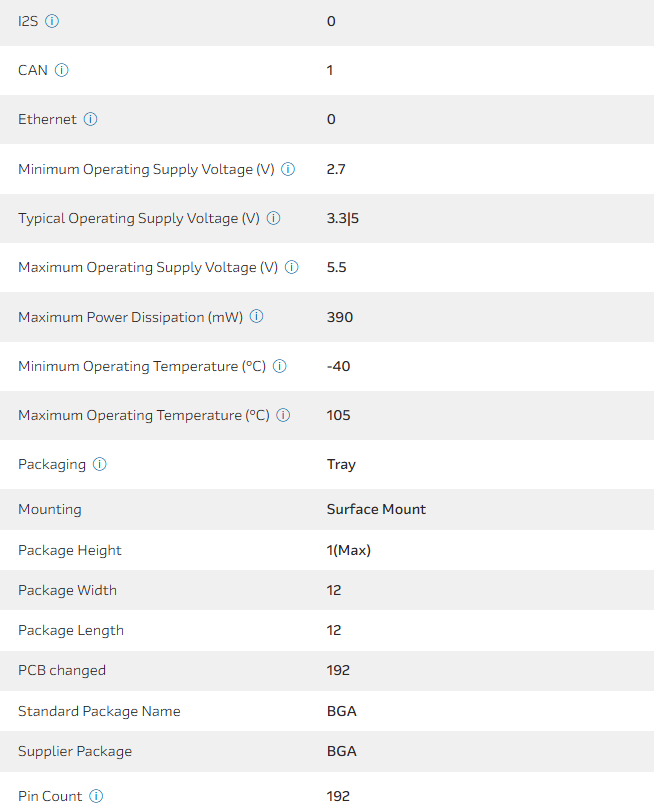Open the Ethernet info tooltip icon
Viewport: 654px width, 805px height.
point(90,119)
